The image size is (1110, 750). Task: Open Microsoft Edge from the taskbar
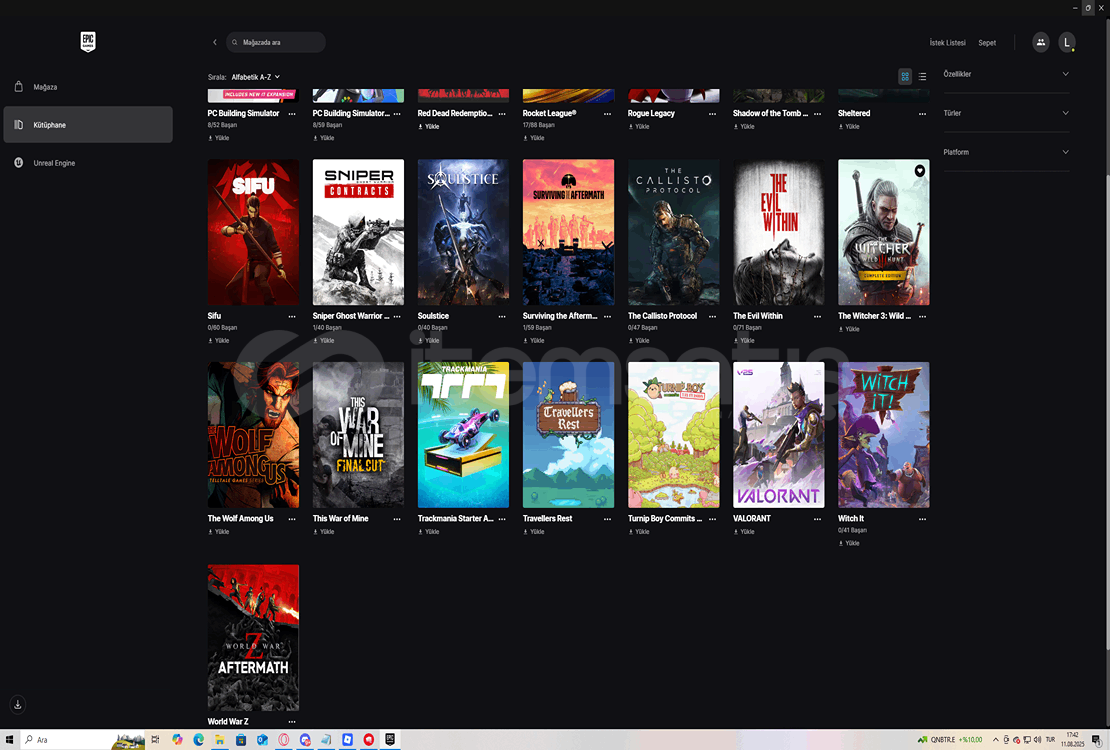pyautogui.click(x=198, y=739)
